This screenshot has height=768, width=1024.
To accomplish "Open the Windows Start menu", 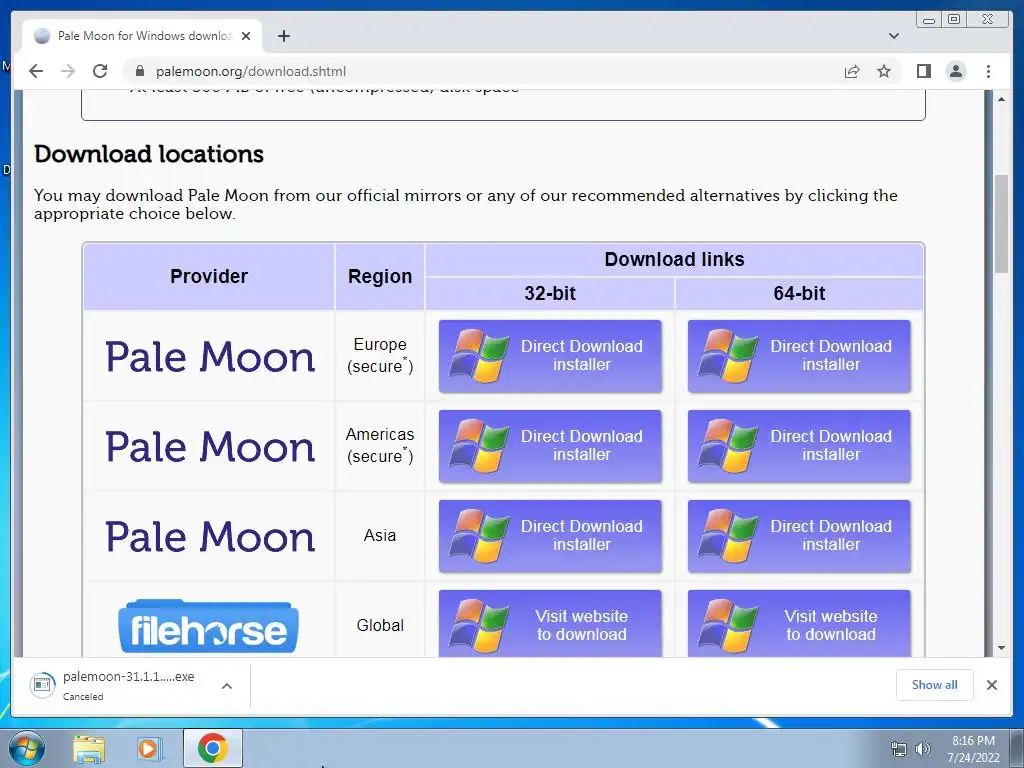I will point(27,748).
